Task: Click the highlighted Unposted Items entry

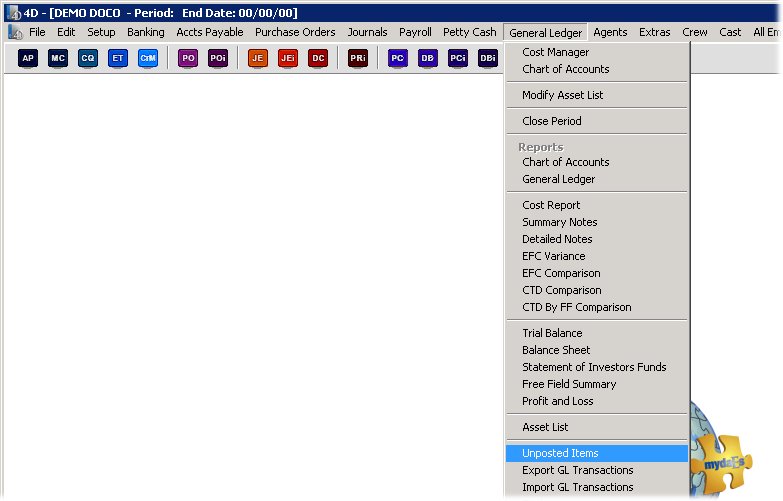Action: [597, 453]
